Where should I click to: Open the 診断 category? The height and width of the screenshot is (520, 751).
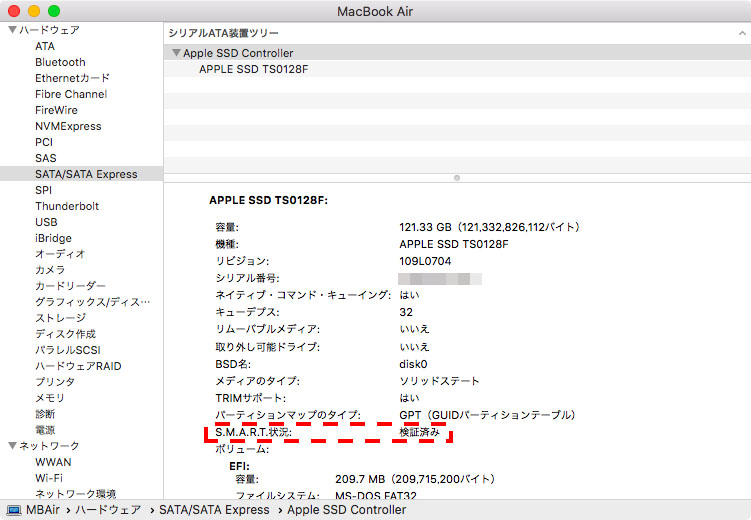pos(45,414)
